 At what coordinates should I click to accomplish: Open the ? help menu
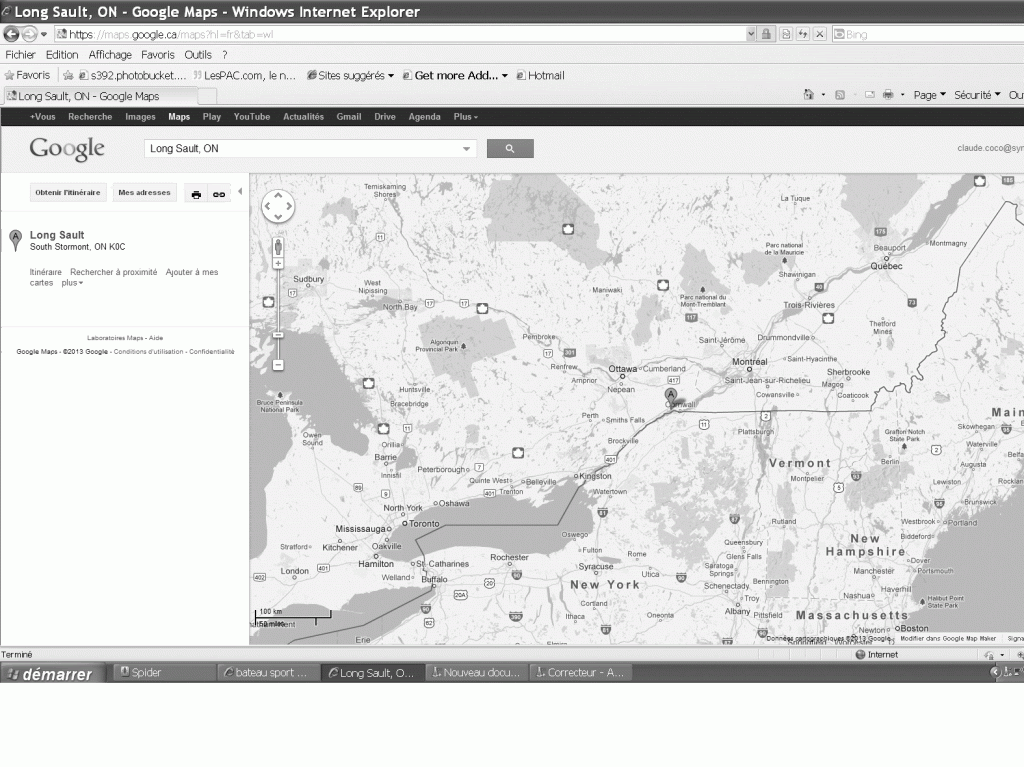pyautogui.click(x=225, y=55)
